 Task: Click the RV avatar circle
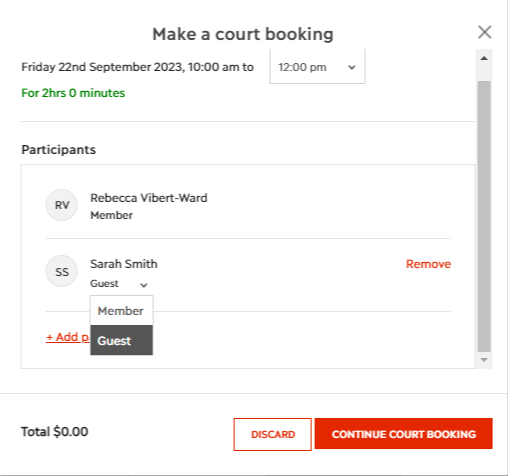[62, 205]
